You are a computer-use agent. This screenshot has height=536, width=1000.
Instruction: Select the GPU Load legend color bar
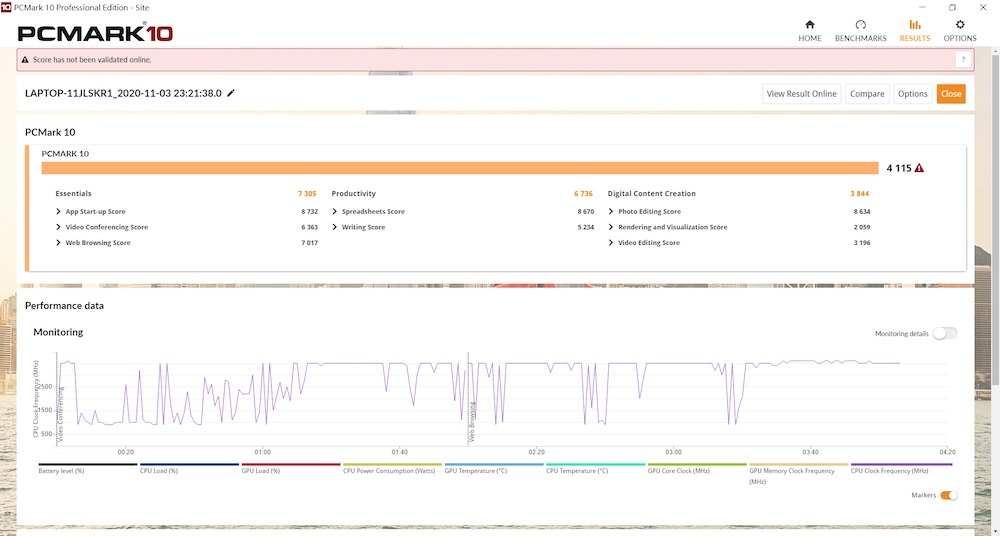(x=291, y=464)
